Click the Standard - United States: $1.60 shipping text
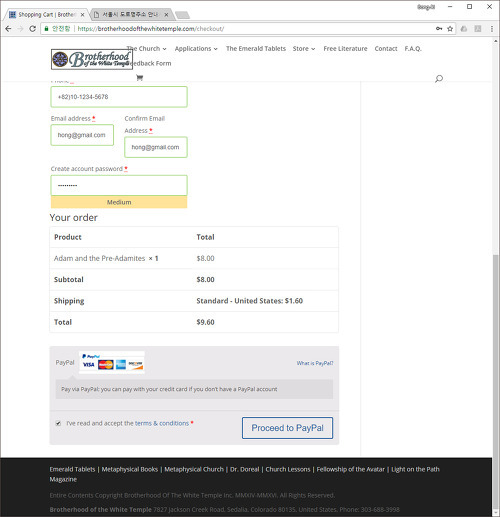The width and height of the screenshot is (500, 517). click(x=250, y=301)
